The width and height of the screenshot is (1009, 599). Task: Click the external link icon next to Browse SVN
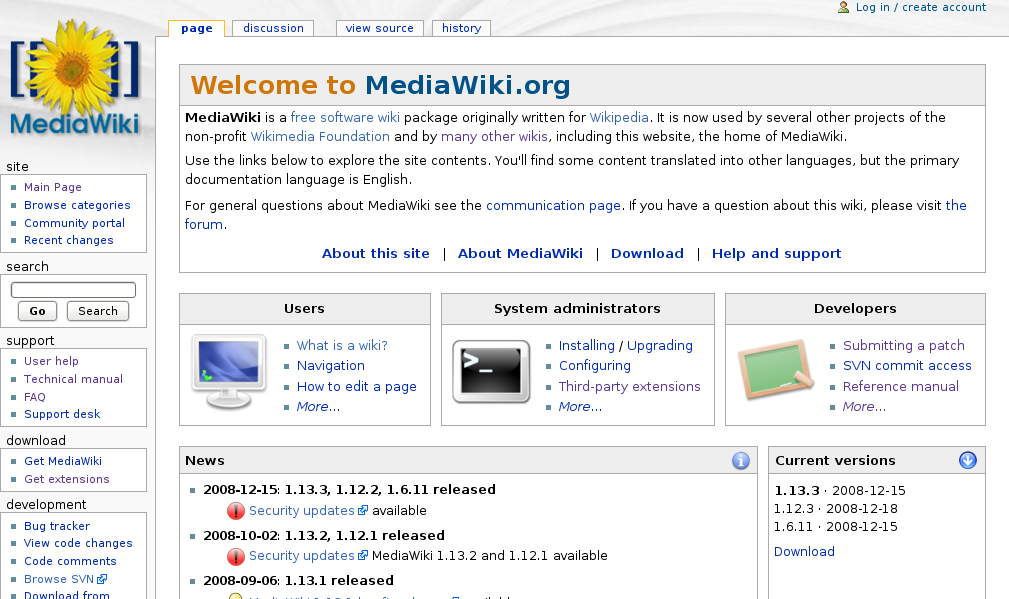pos(102,579)
